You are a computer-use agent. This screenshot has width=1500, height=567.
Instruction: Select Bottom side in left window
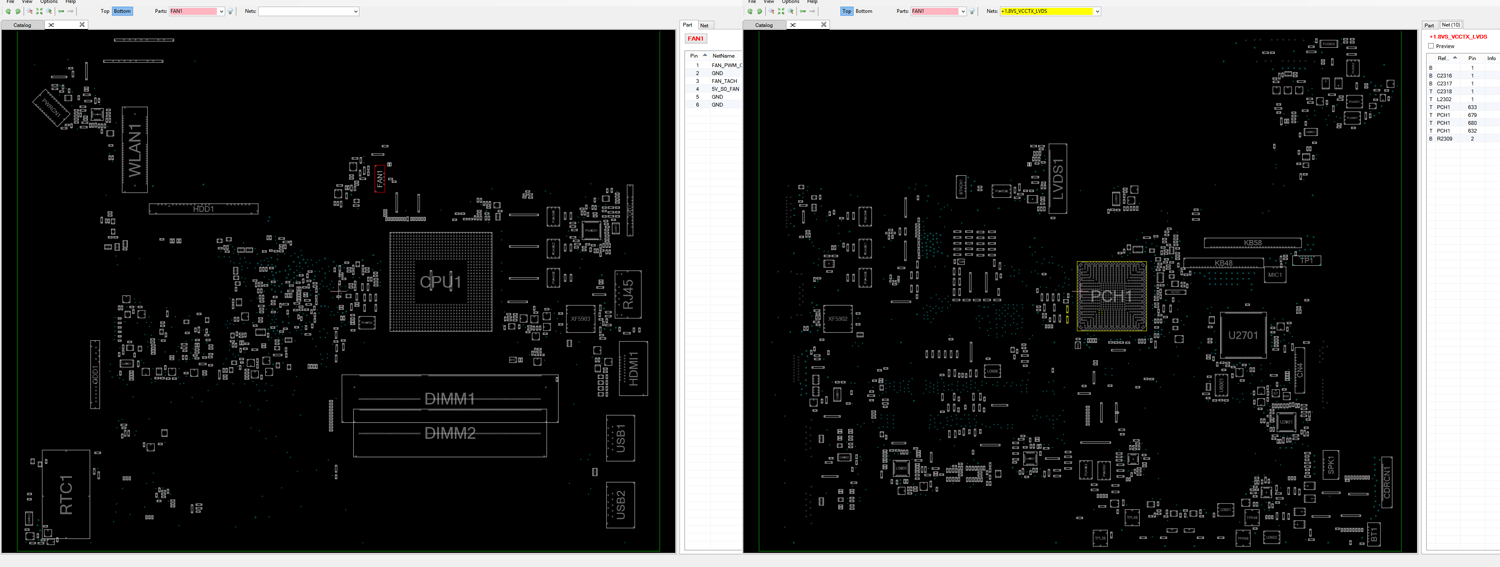point(122,11)
